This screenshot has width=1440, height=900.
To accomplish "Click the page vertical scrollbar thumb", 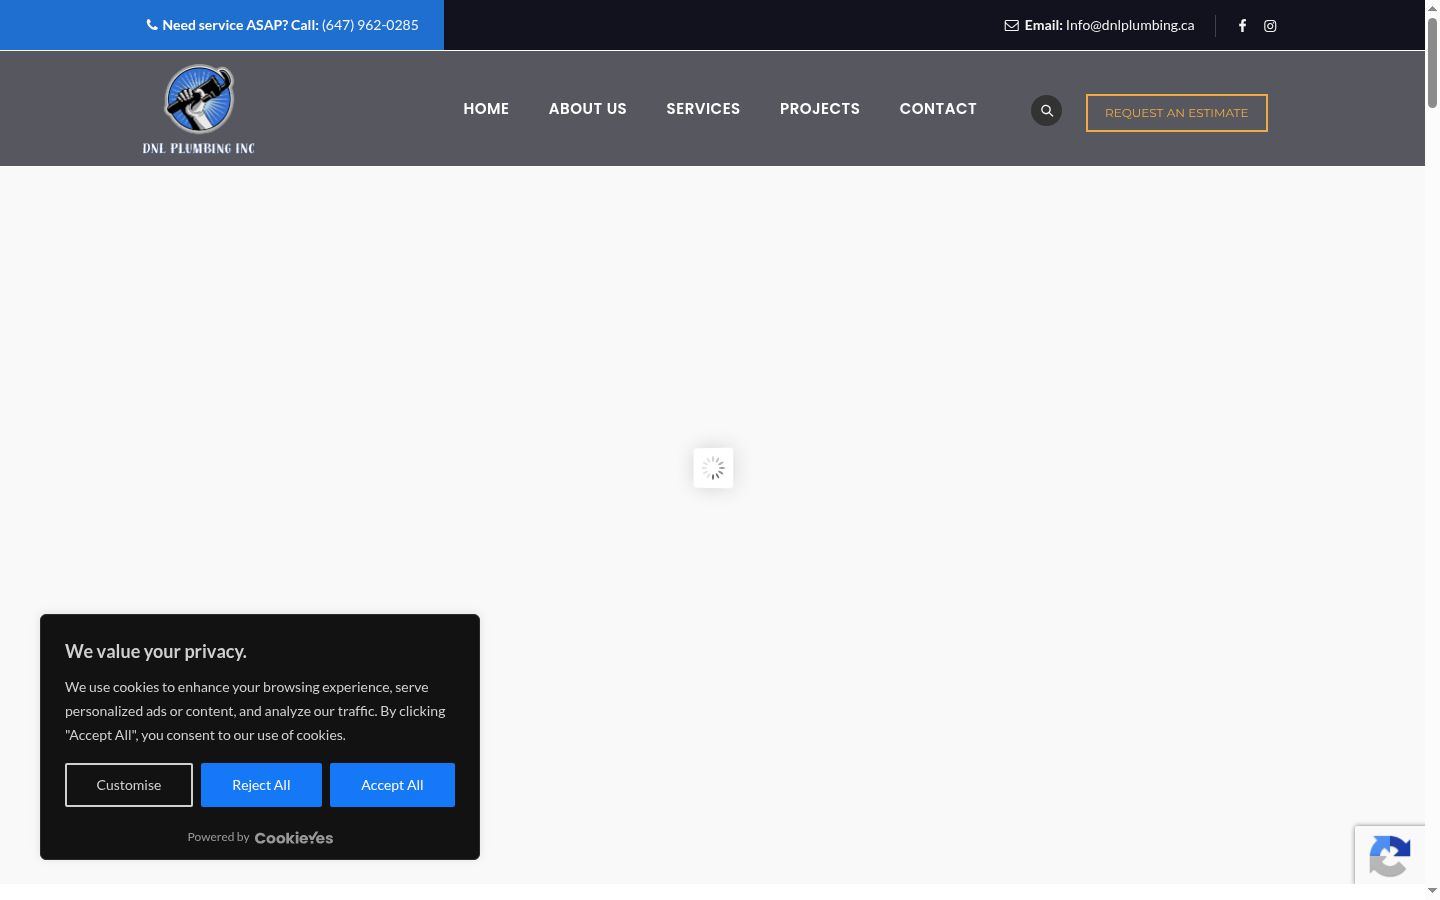I will pyautogui.click(x=1432, y=62).
